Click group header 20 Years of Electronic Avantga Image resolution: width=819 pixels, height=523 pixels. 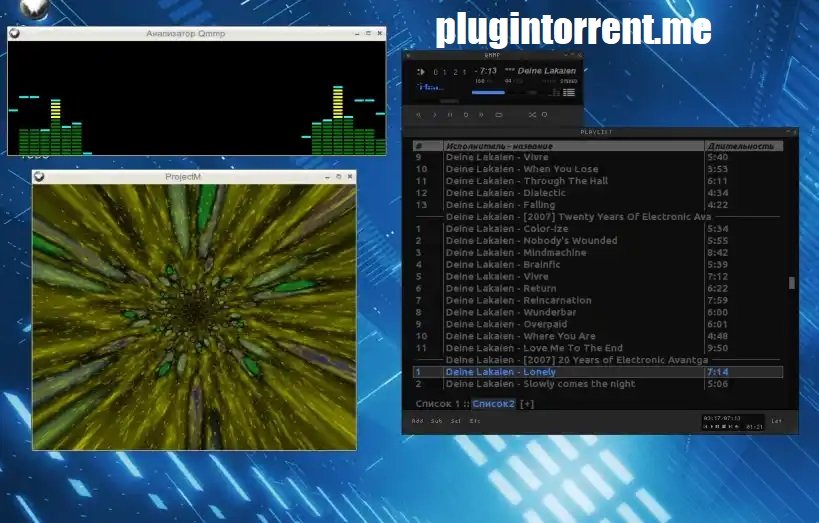(x=577, y=361)
